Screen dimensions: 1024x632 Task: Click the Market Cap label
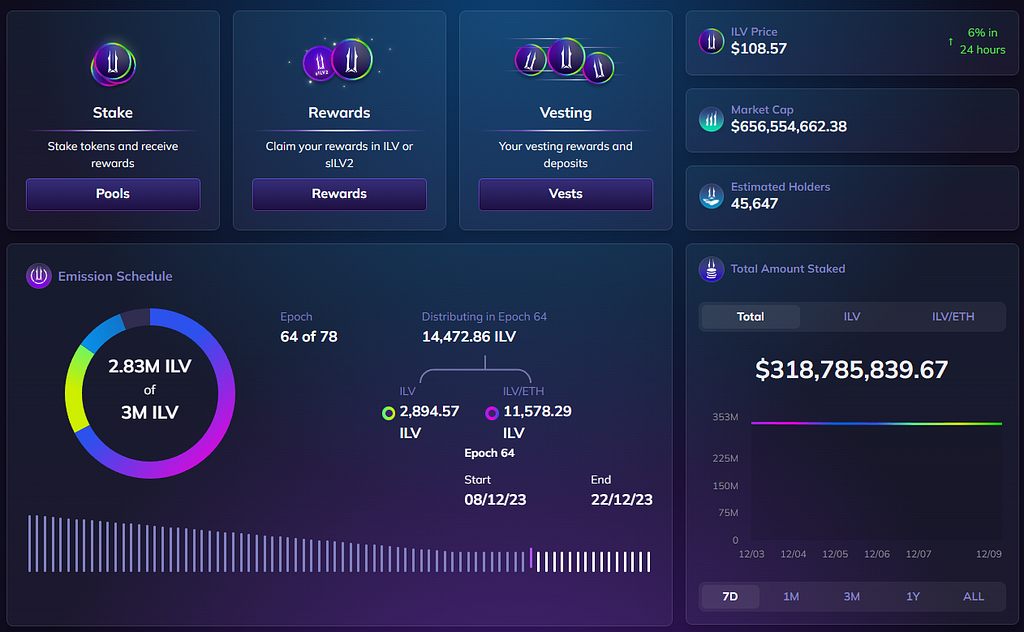point(762,110)
